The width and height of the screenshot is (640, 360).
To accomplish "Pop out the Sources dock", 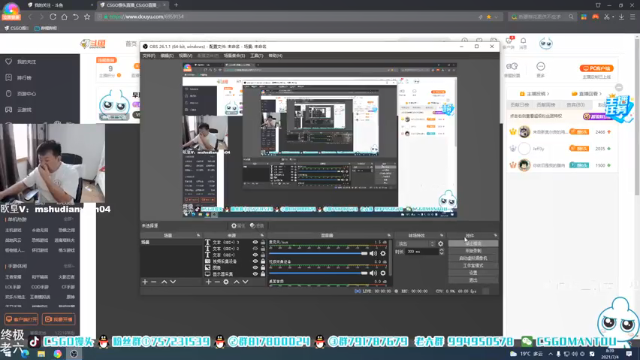I will point(262,236).
